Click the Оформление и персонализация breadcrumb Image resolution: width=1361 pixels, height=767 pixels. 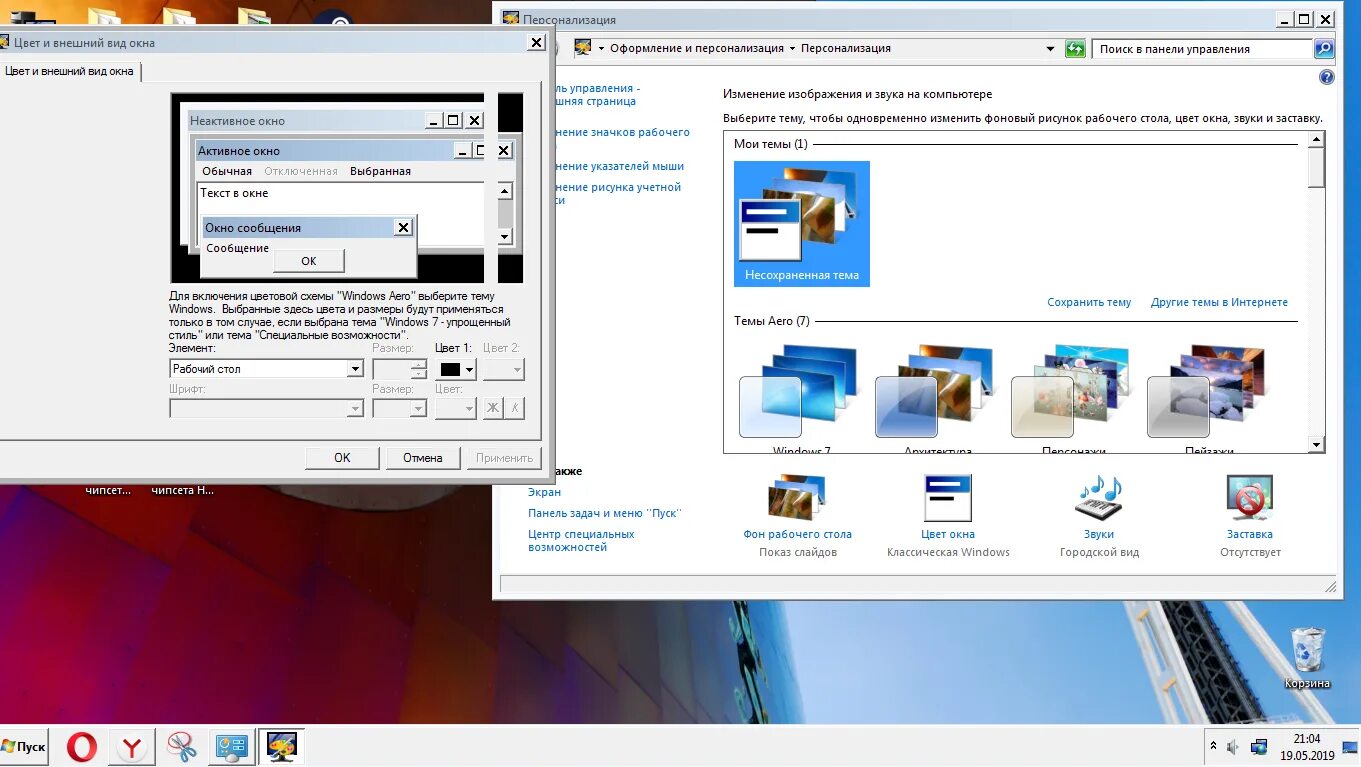pos(697,48)
